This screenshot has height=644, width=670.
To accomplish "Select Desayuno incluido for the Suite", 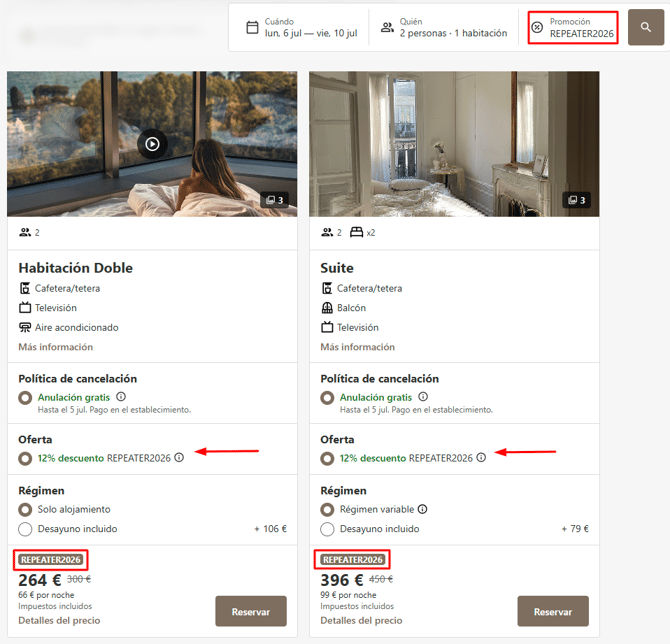I will tap(327, 529).
